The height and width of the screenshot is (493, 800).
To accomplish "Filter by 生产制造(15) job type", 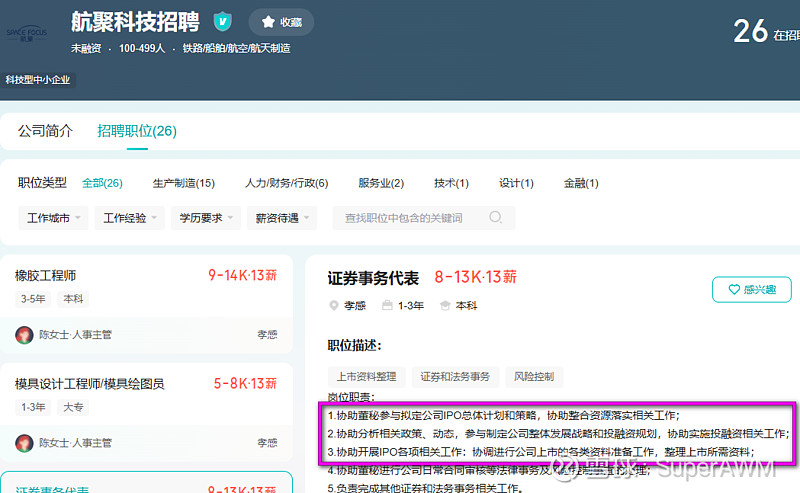I will [183, 183].
